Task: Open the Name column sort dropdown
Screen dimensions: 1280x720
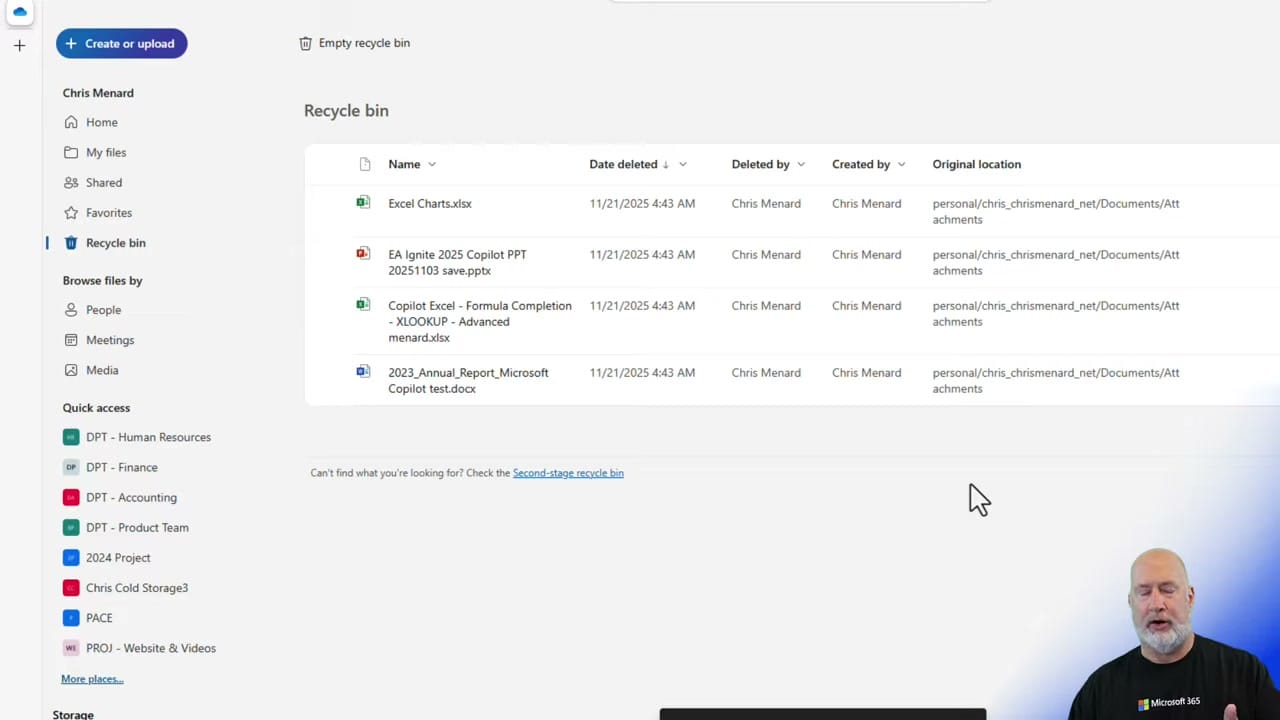Action: 431,164
